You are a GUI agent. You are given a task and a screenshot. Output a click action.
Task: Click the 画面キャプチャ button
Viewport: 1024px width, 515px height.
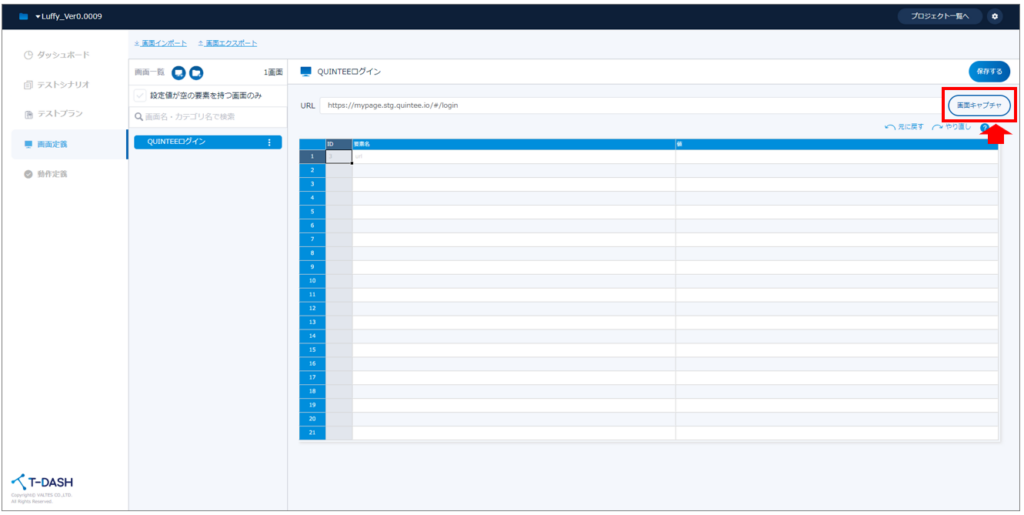pos(980,105)
